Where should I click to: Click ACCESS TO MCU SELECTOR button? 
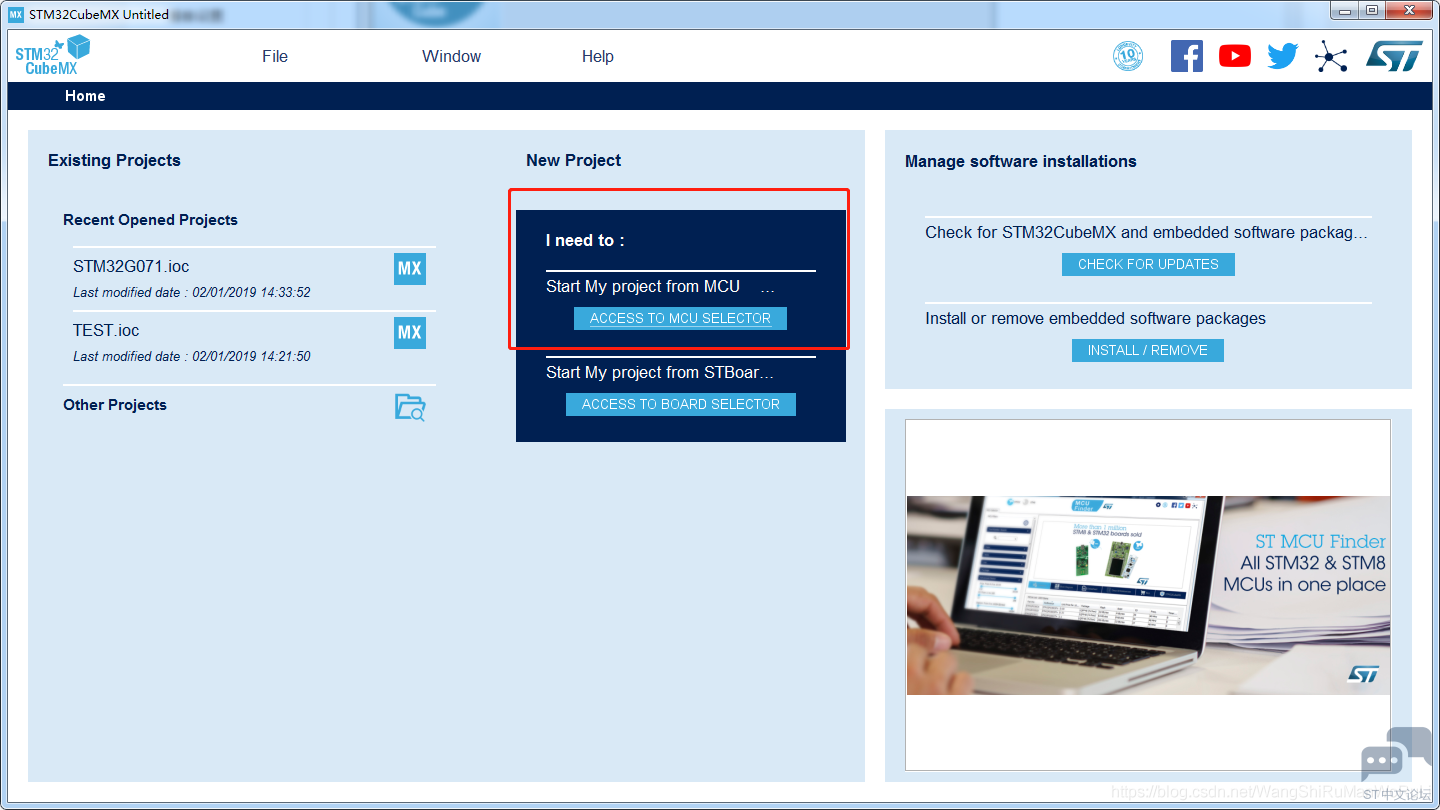coord(680,318)
